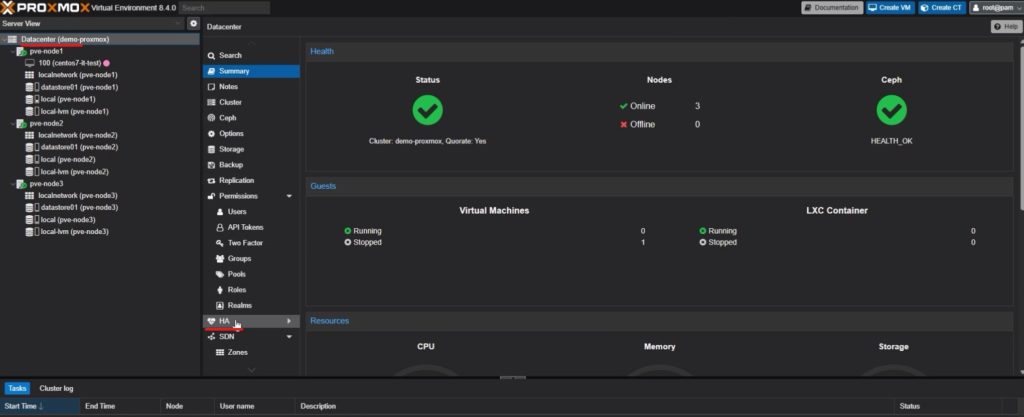Open the Search menu item
The width and height of the screenshot is (1024, 417).
tap(251, 55)
